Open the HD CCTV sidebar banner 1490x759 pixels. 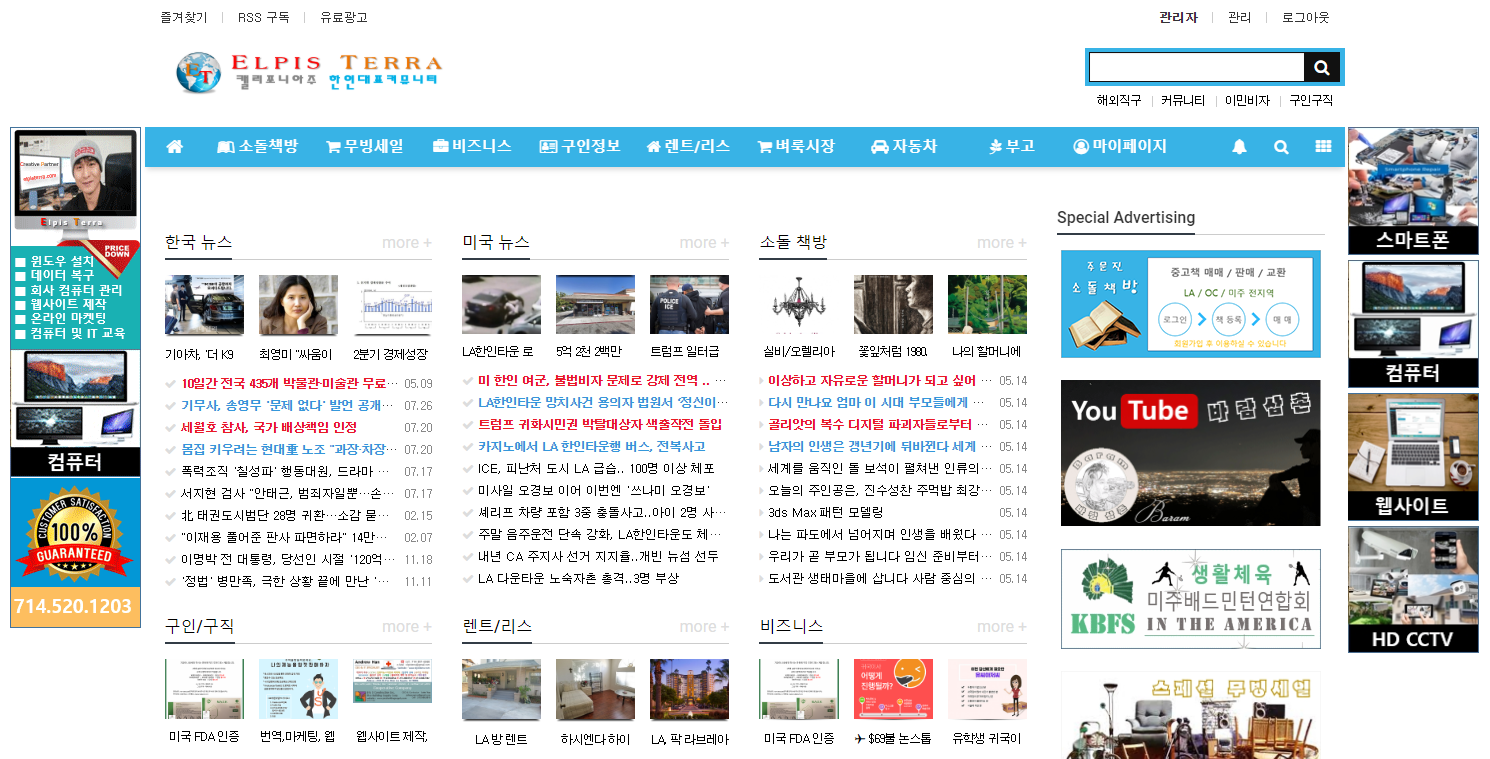(x=1412, y=590)
